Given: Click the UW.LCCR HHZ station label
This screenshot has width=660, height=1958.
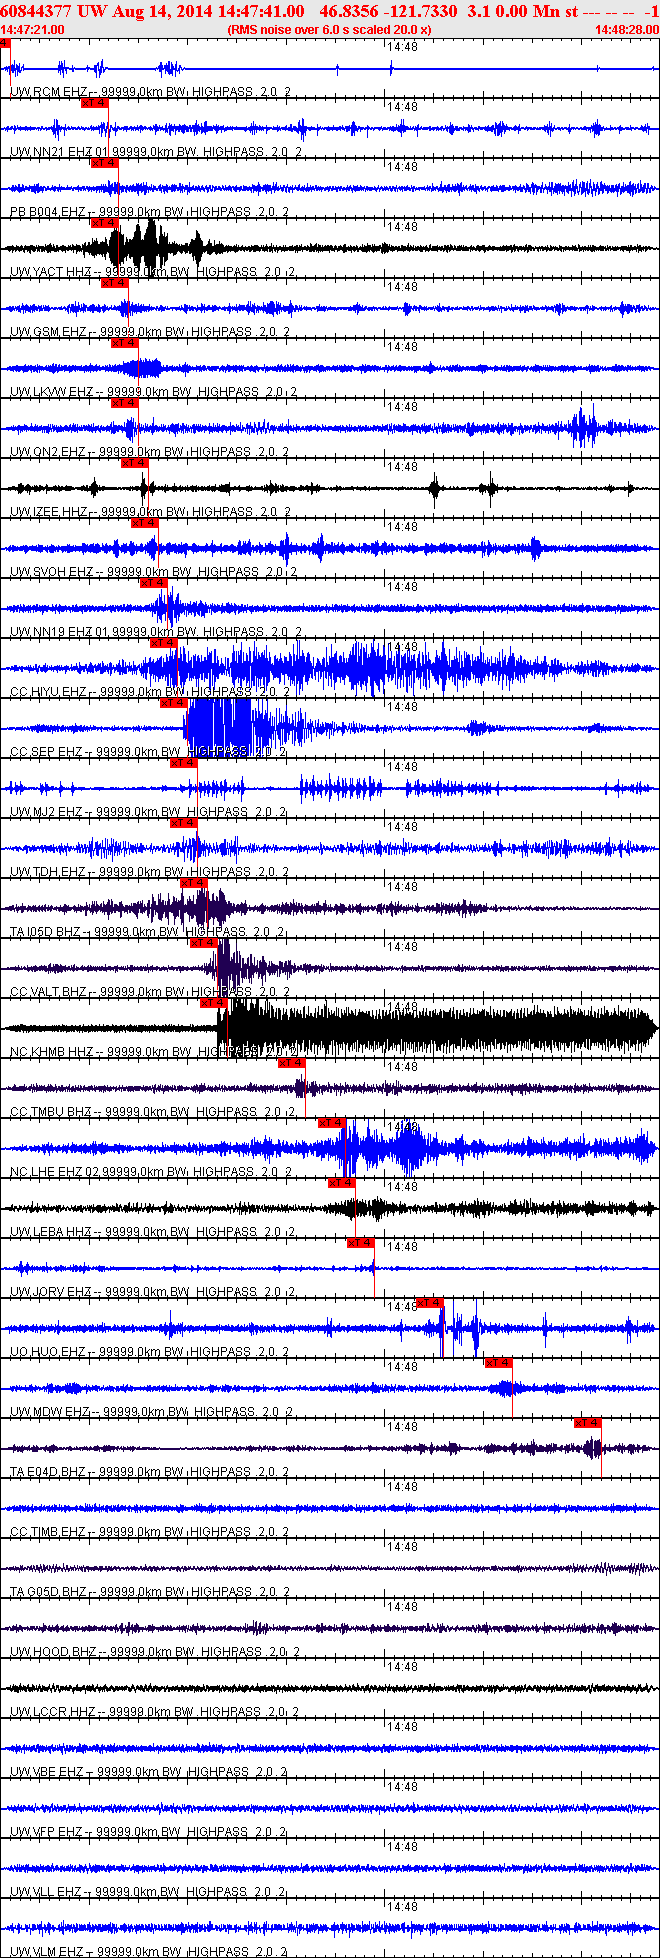Looking at the screenshot, I should [x=53, y=1712].
